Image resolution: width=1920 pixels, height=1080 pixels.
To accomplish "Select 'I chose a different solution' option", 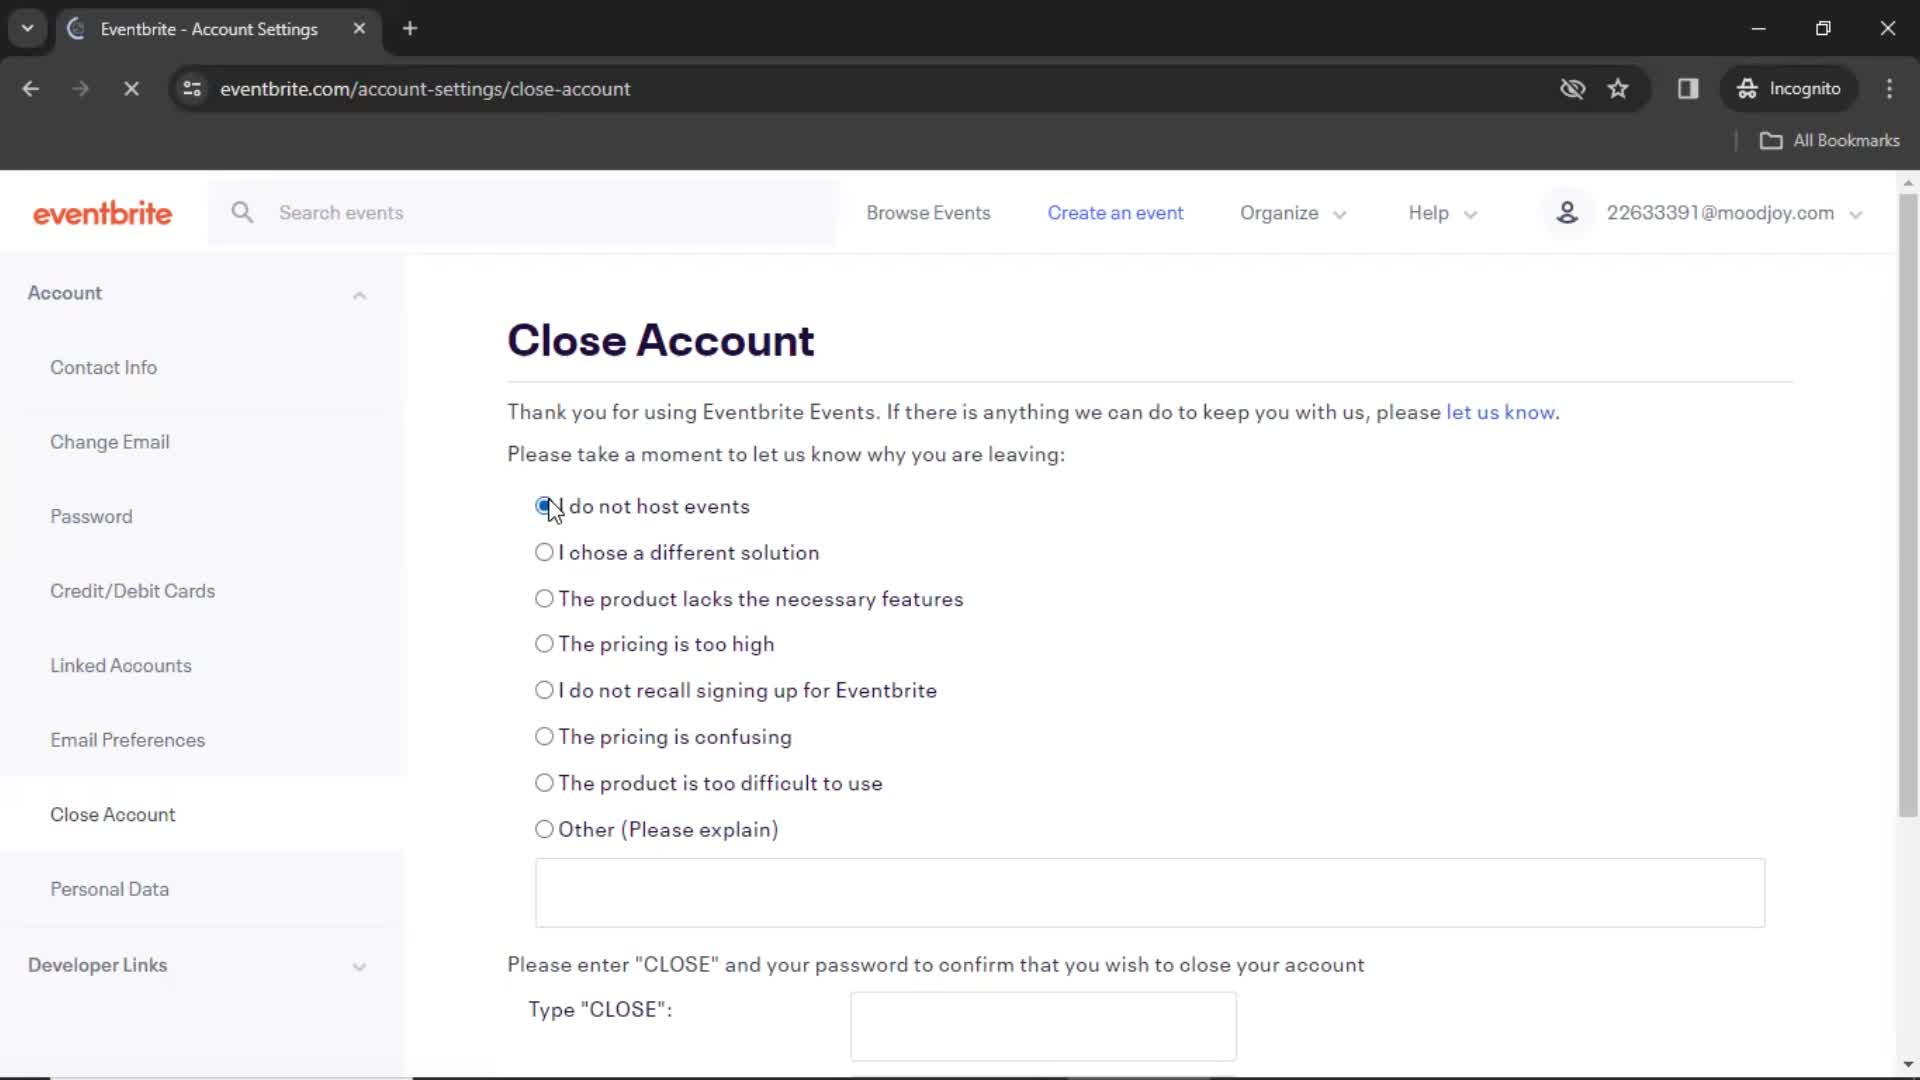I will (x=544, y=552).
